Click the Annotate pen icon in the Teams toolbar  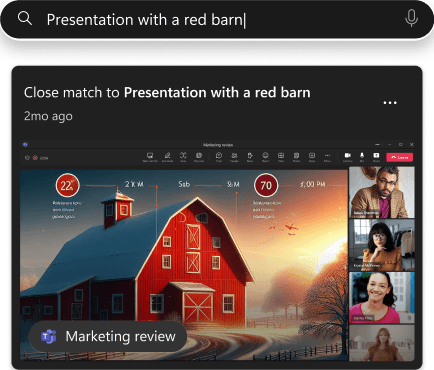coord(167,157)
